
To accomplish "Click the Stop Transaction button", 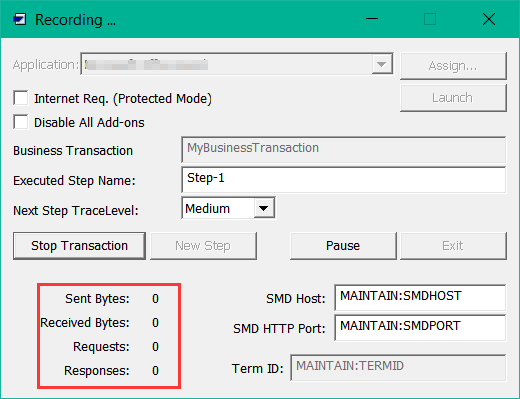I will (79, 246).
